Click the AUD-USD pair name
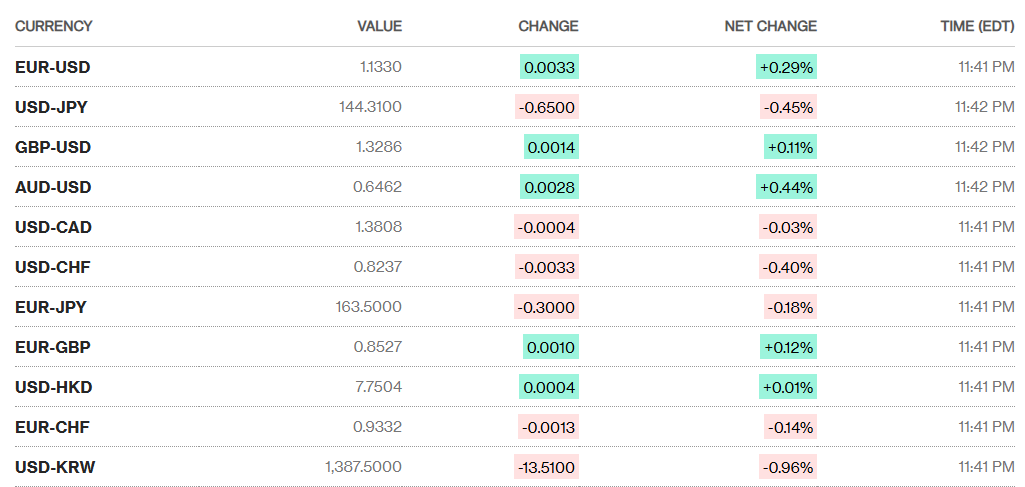 click(52, 187)
